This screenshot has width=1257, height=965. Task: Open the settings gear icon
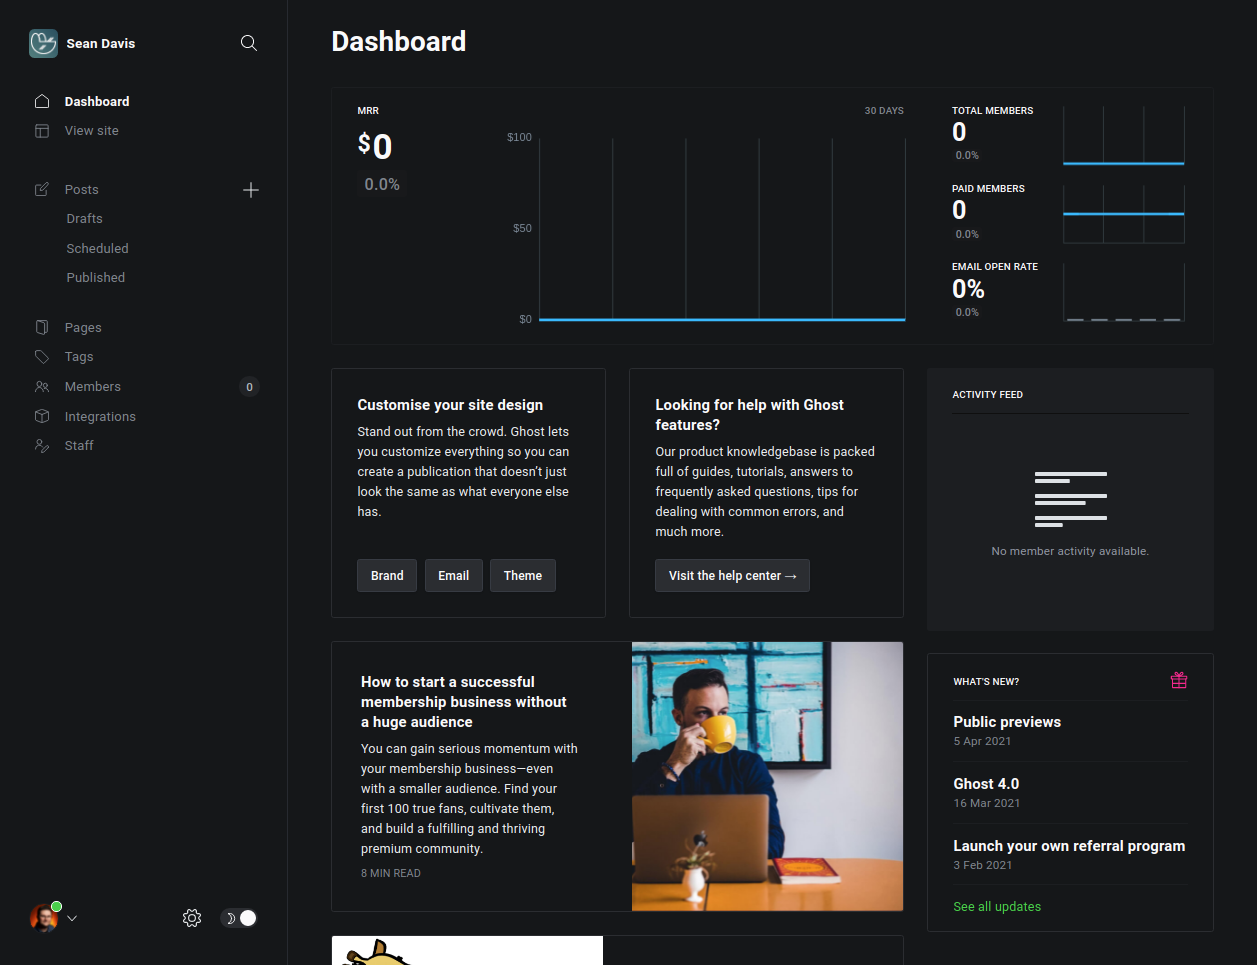pos(191,917)
